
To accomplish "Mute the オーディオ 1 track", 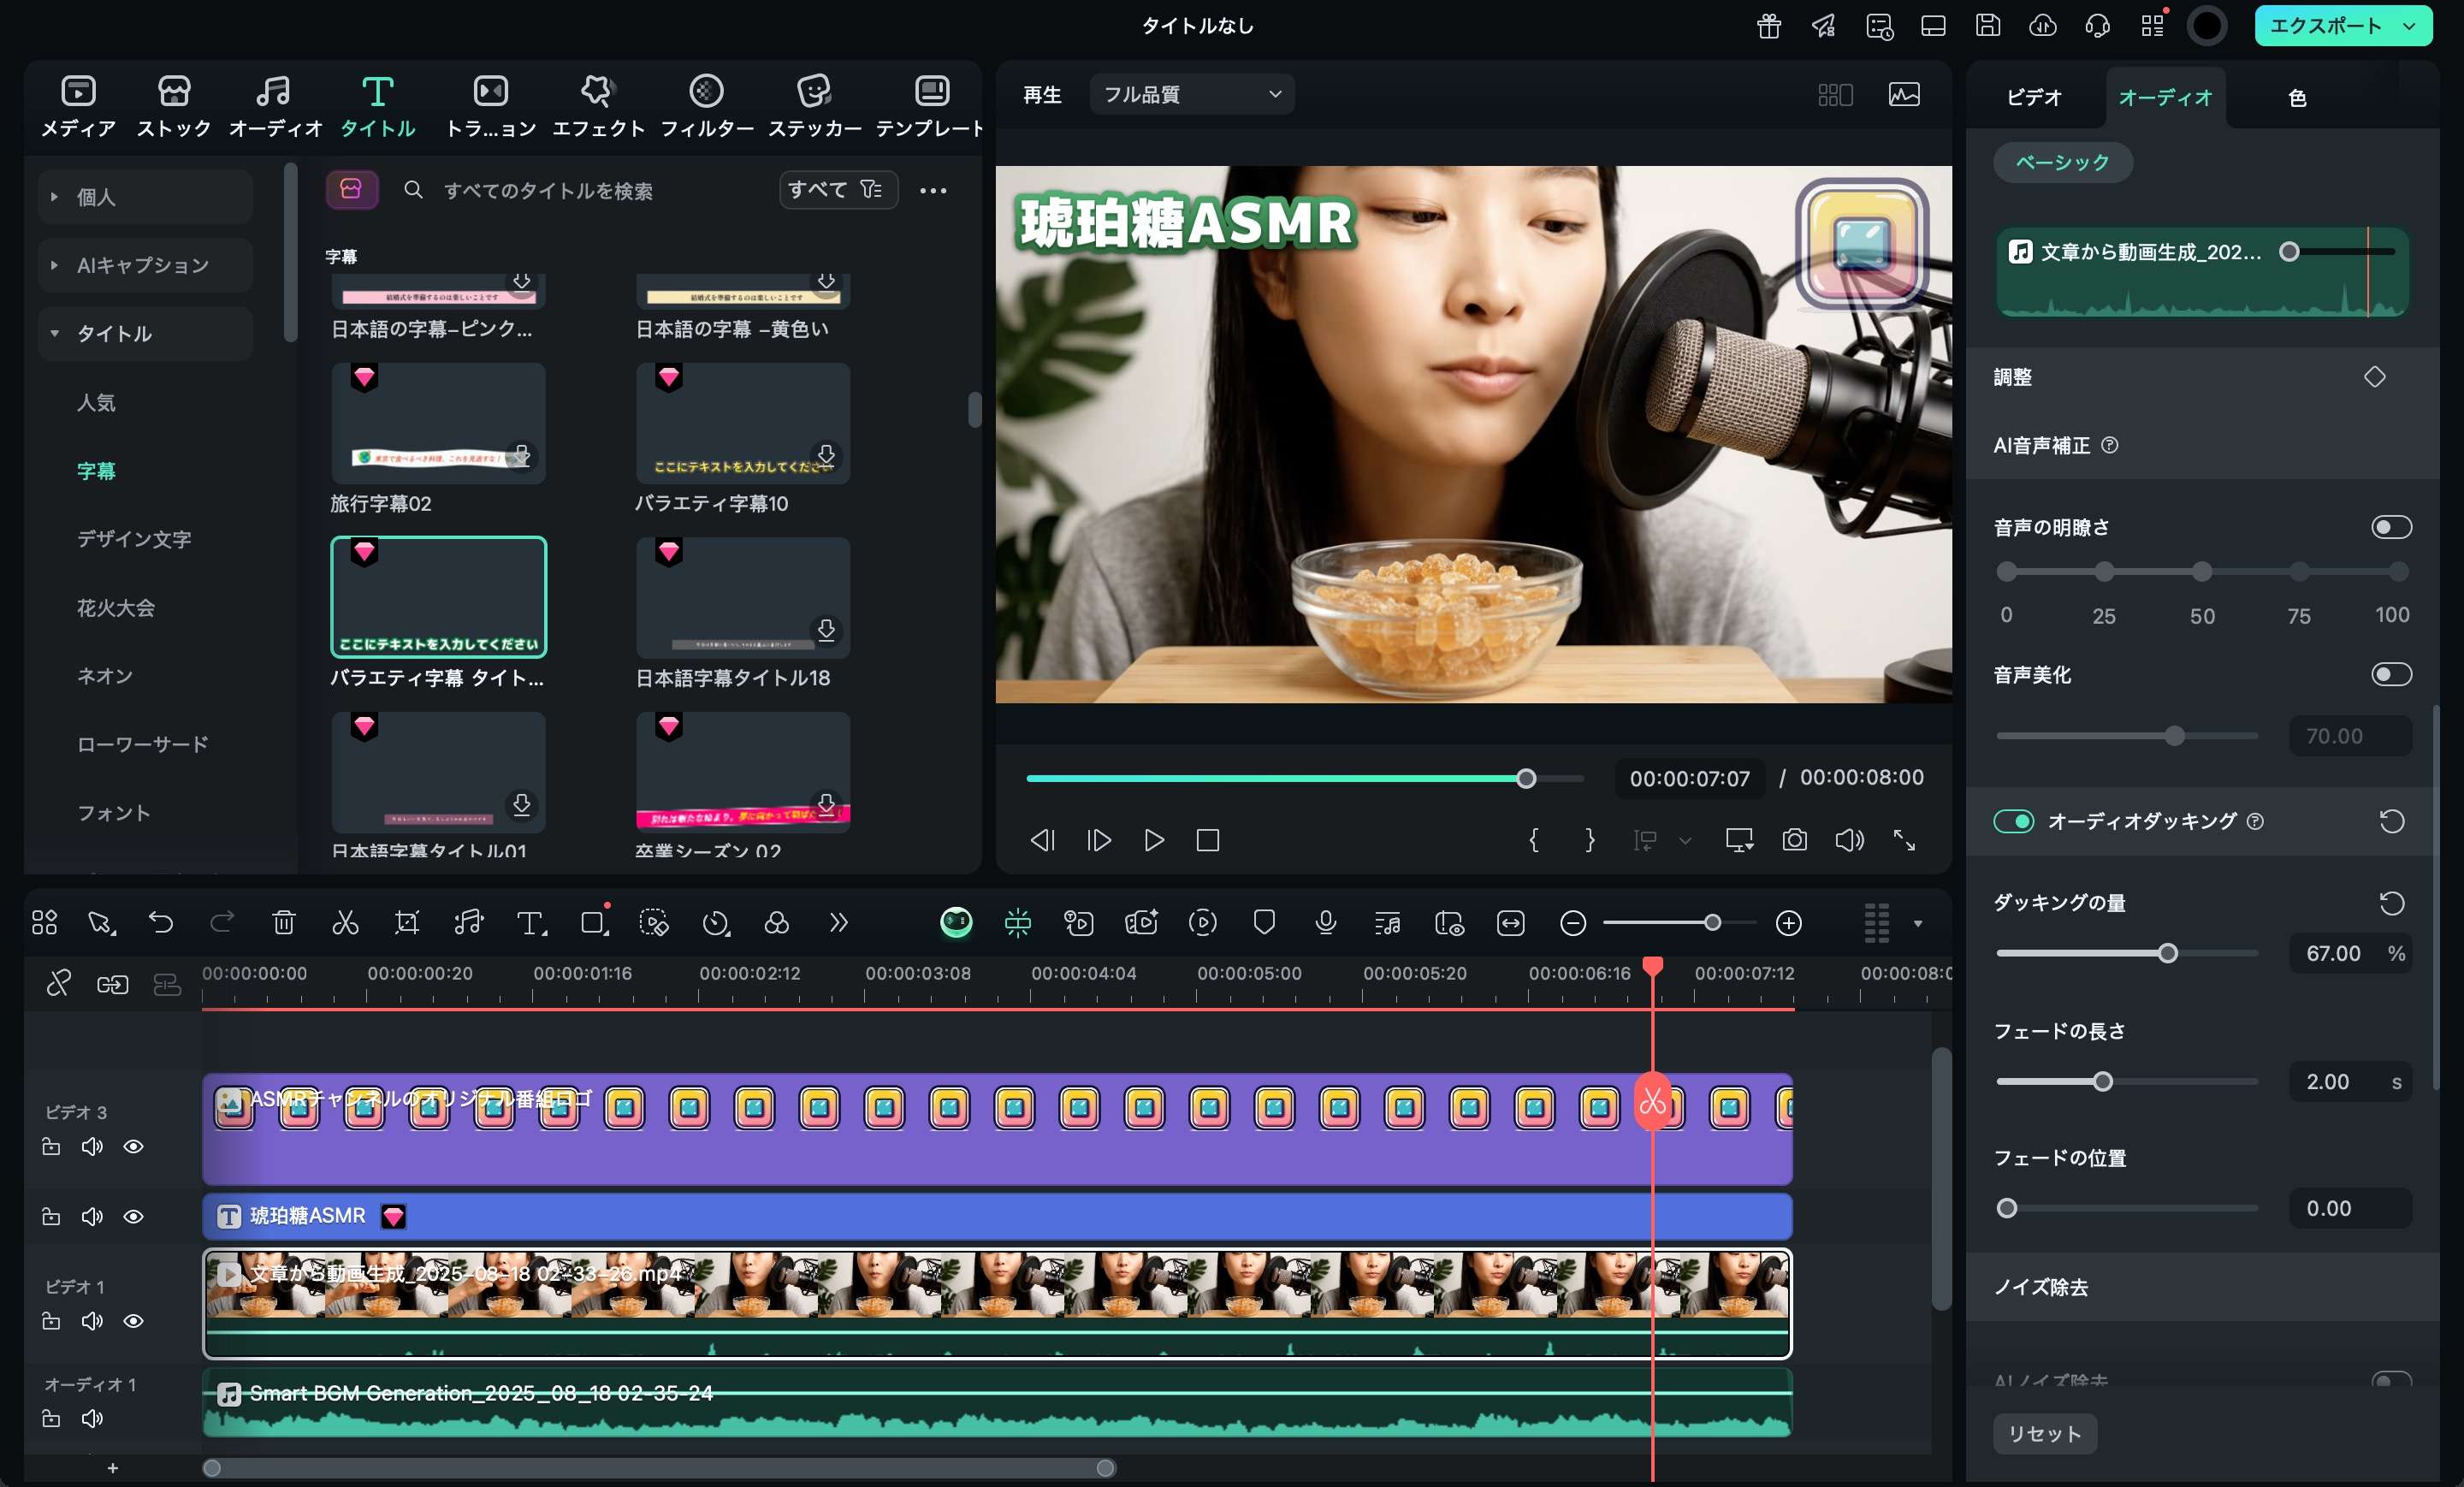I will (x=92, y=1418).
